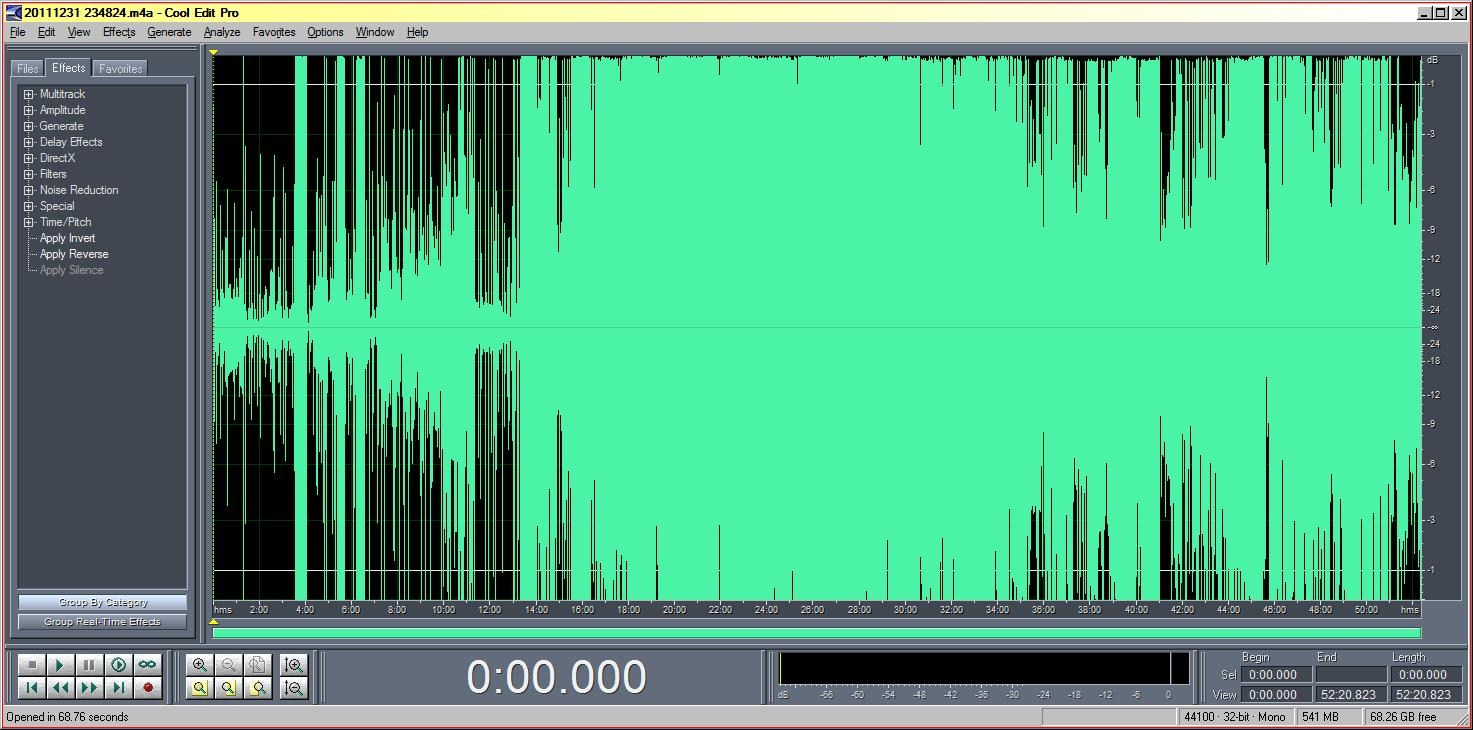Expand the DirectX effects node
The height and width of the screenshot is (730, 1473).
(x=29, y=159)
